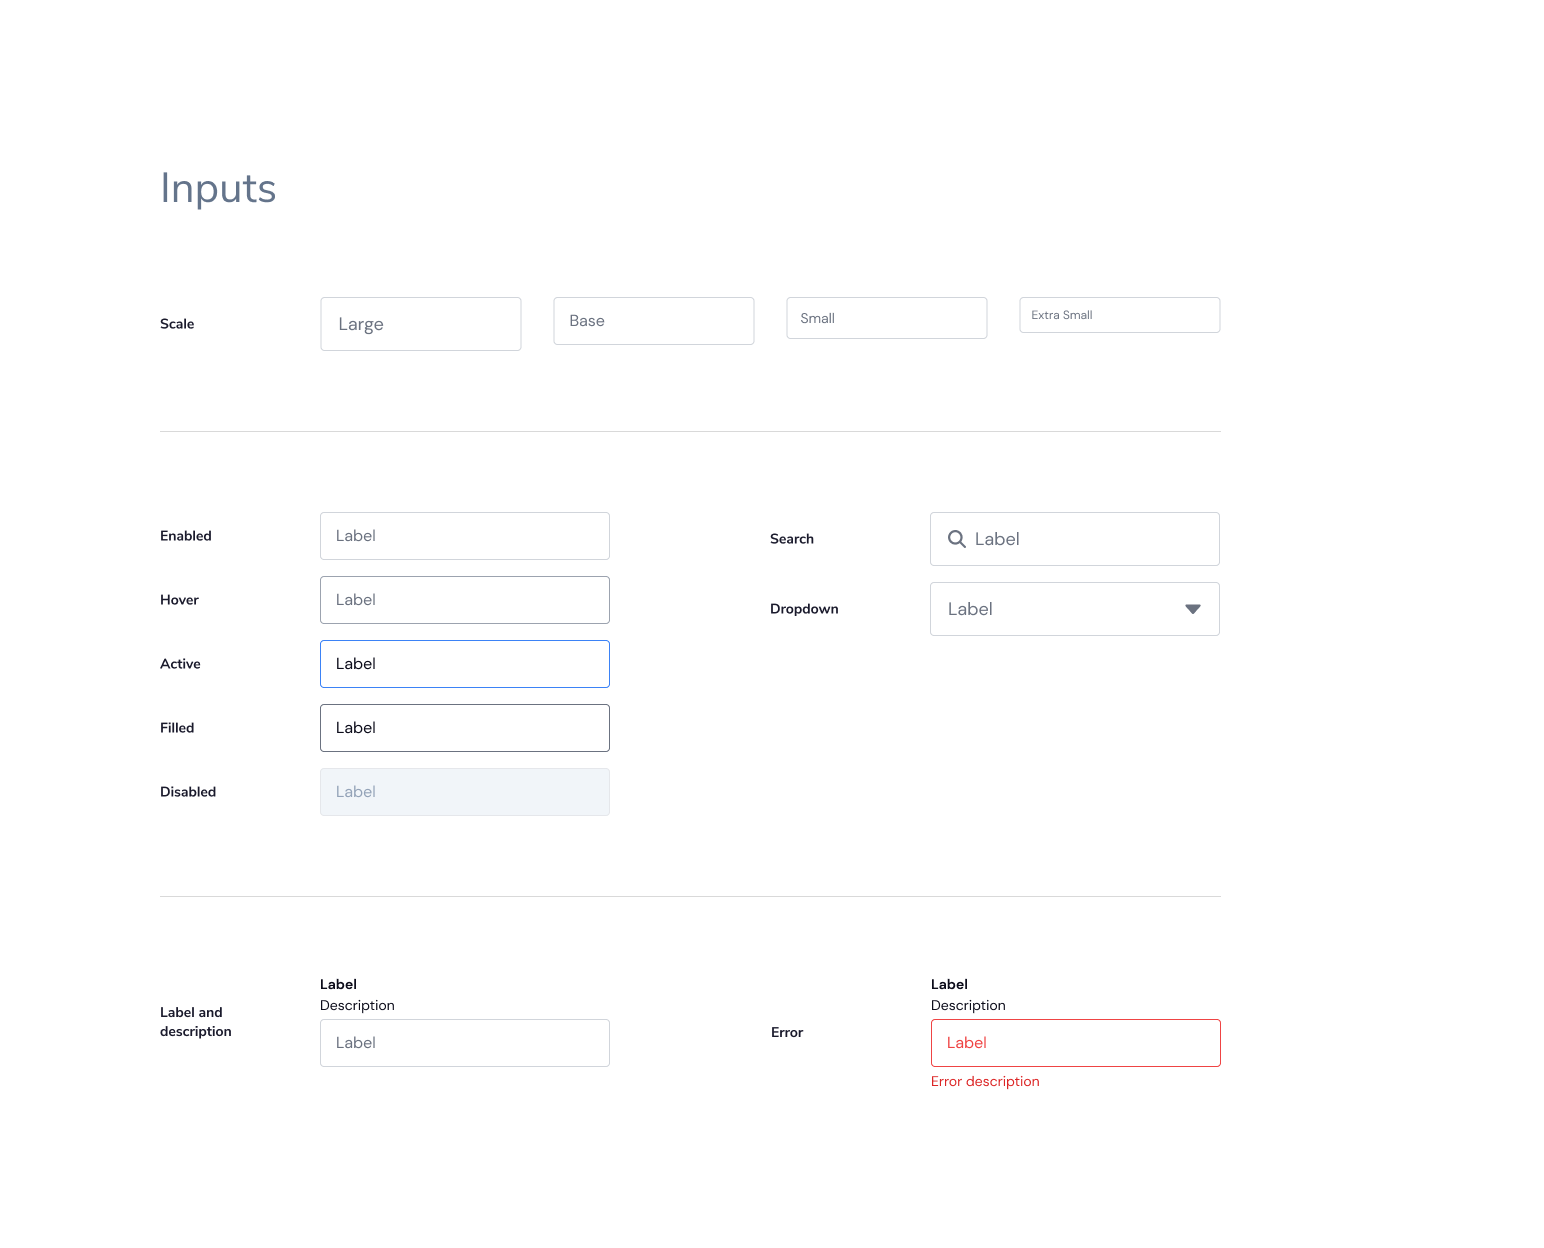Click into the Base scale input
Image resolution: width=1544 pixels, height=1248 pixels.
(654, 321)
